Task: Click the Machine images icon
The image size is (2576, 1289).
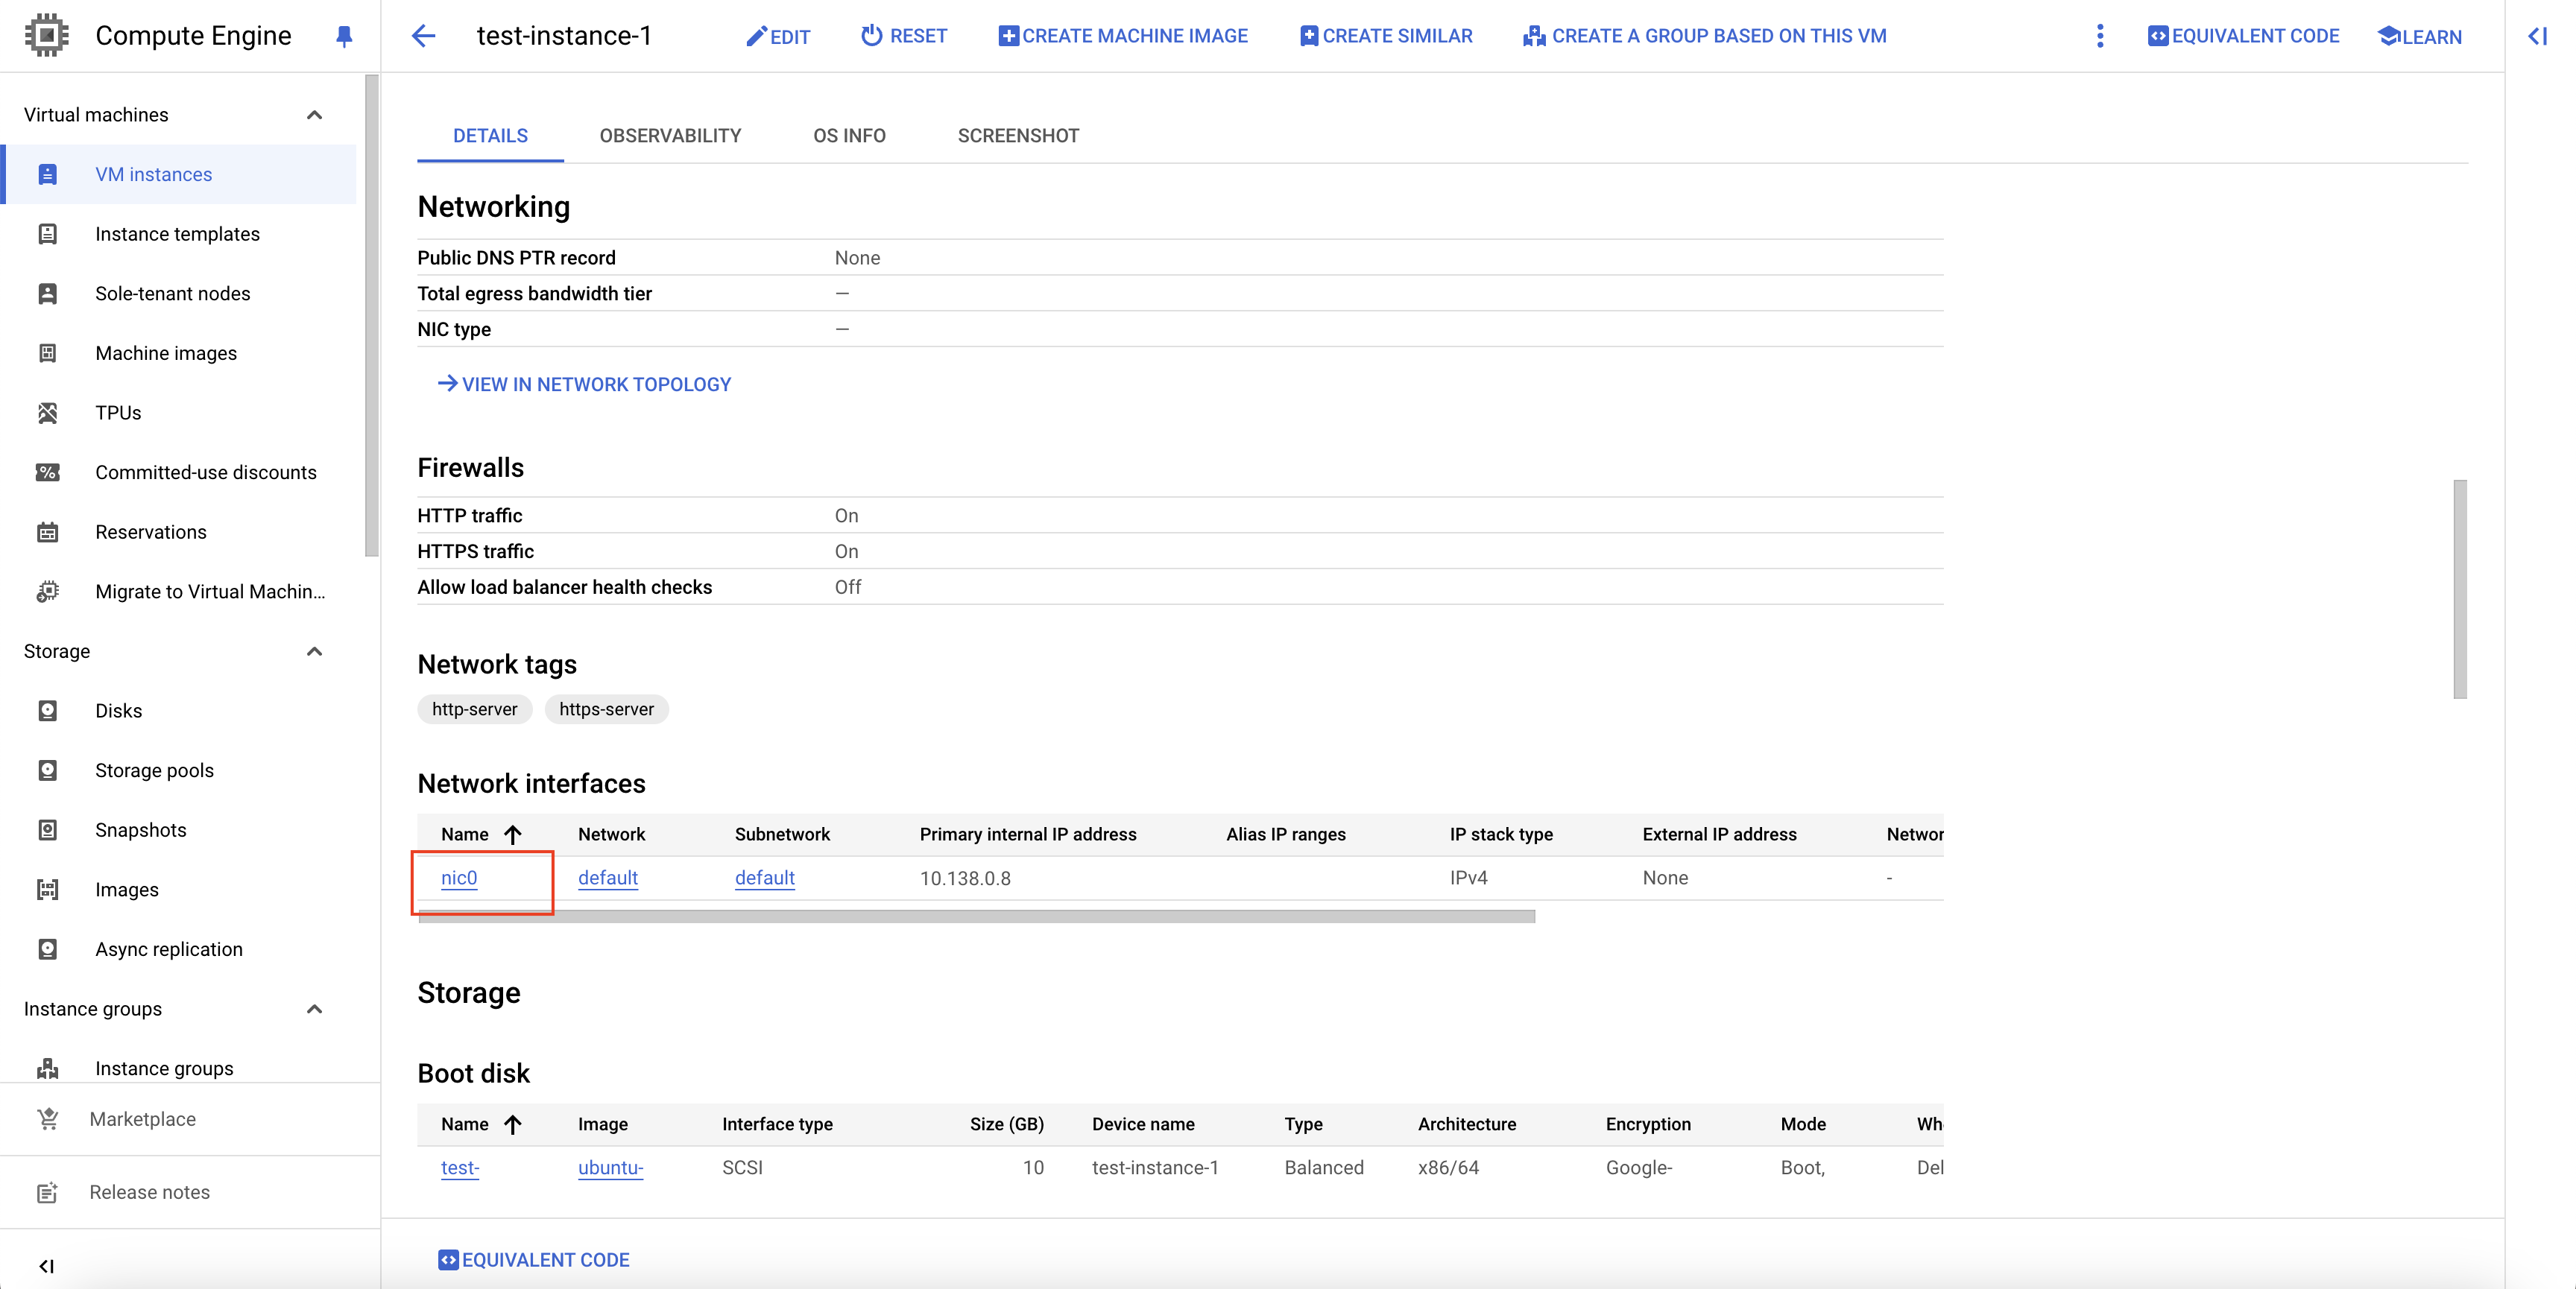Action: pyautogui.click(x=47, y=353)
